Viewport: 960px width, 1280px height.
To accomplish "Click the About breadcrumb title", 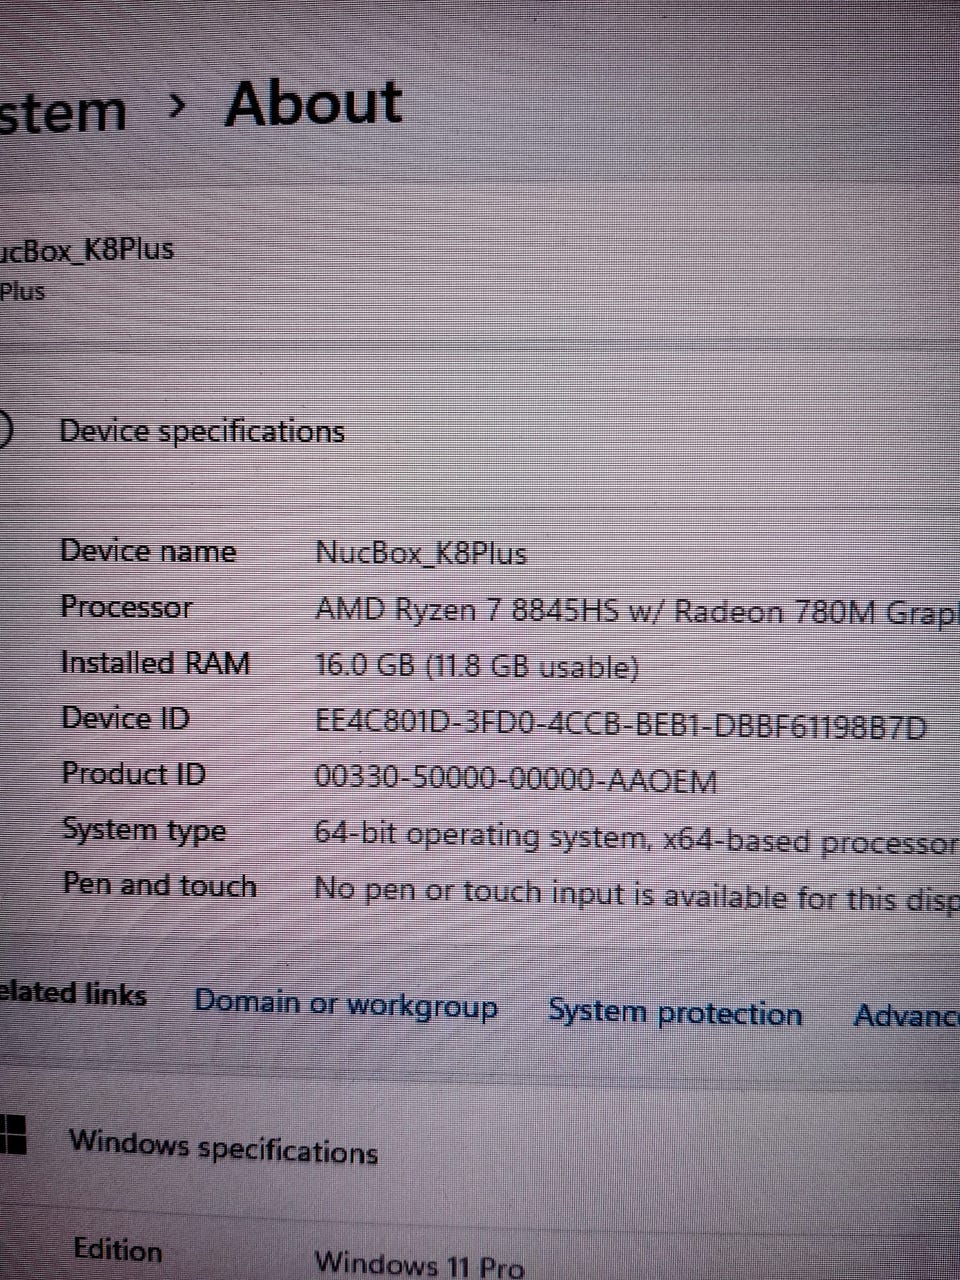I will 313,104.
